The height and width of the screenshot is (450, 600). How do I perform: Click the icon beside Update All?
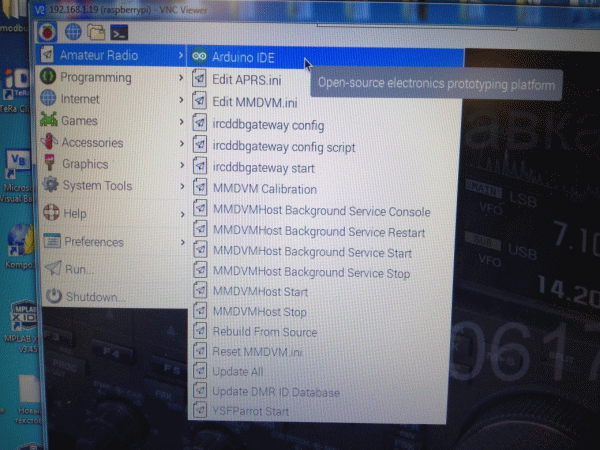(x=200, y=370)
